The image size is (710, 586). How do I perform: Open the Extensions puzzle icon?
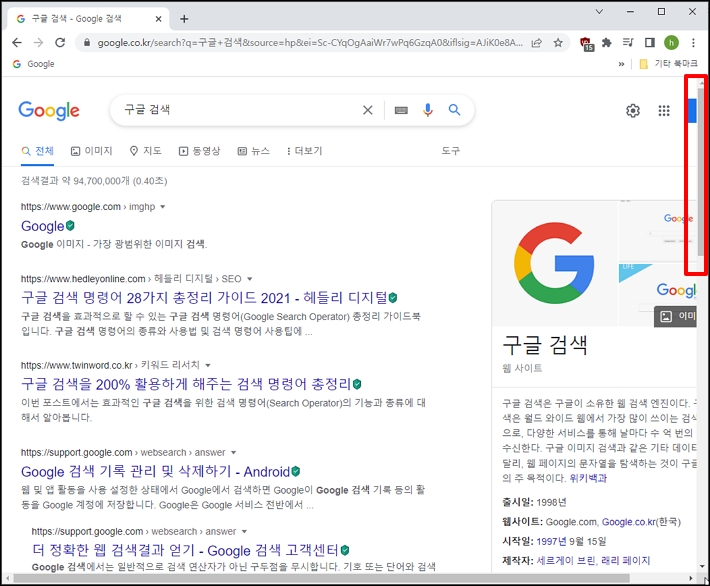click(x=606, y=43)
